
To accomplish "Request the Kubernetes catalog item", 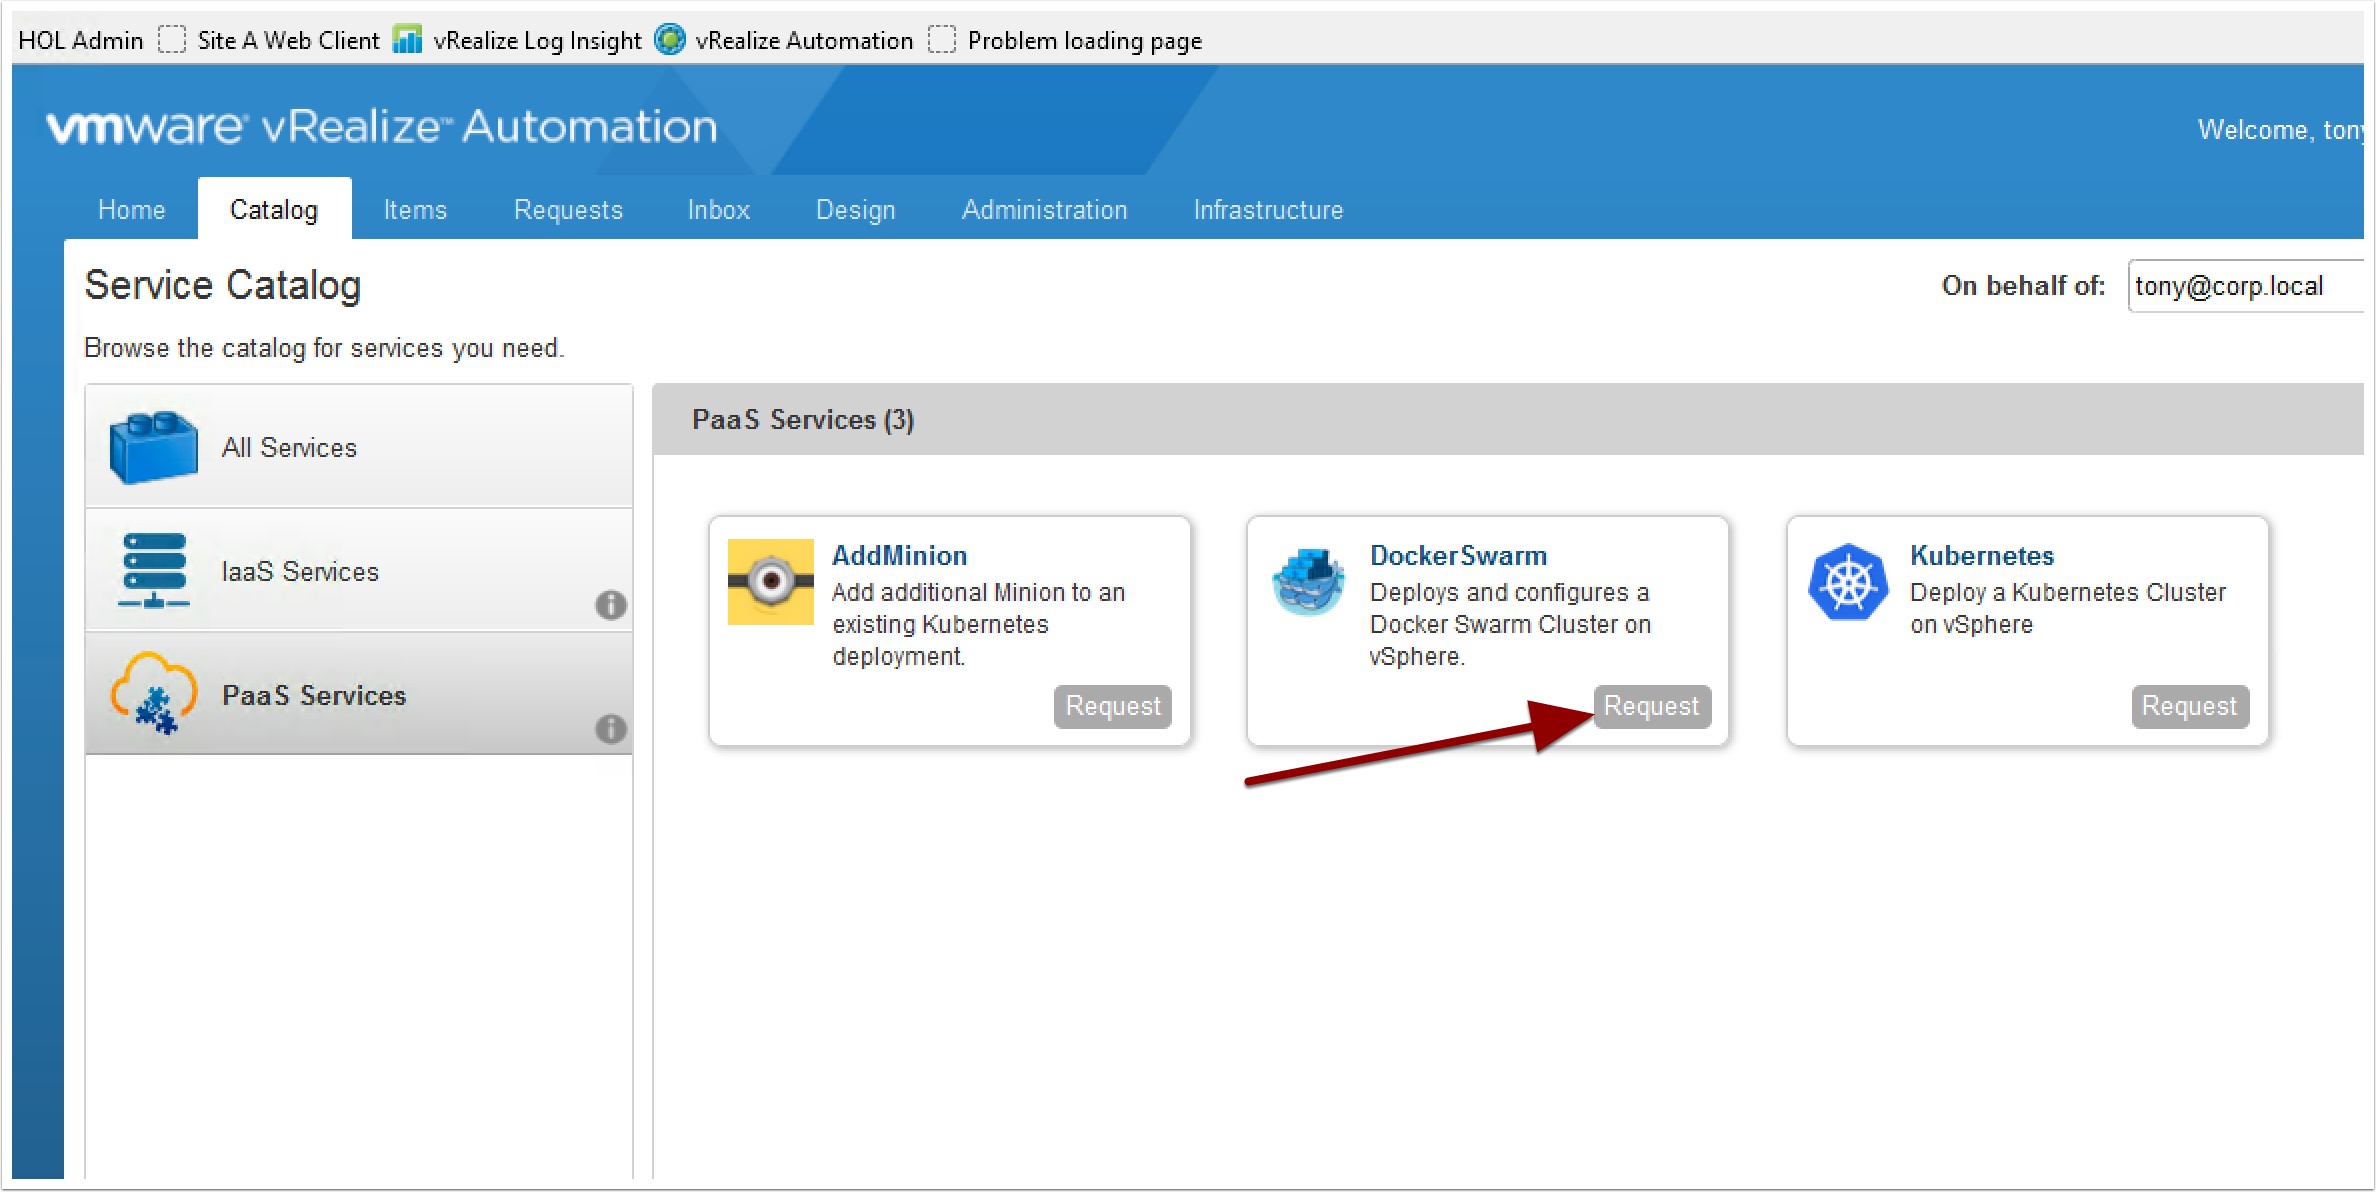I will (x=2190, y=706).
